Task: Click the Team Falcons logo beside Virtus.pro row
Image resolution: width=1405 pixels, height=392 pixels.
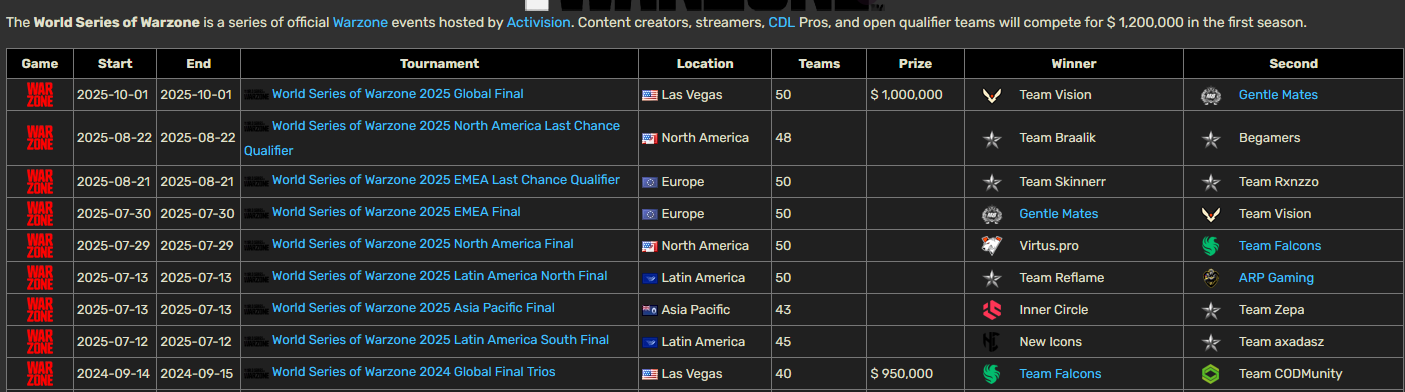Action: tap(1211, 246)
